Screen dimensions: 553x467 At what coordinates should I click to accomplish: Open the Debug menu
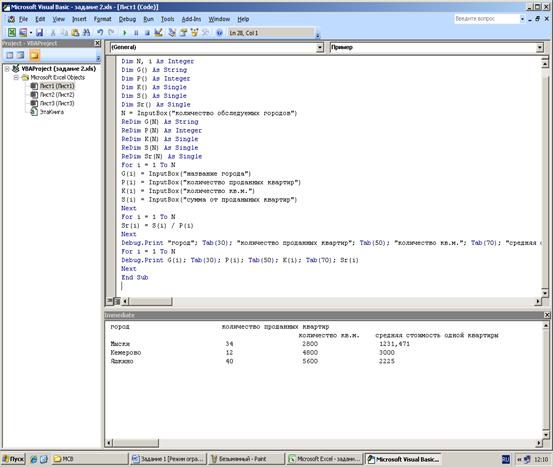click(127, 19)
